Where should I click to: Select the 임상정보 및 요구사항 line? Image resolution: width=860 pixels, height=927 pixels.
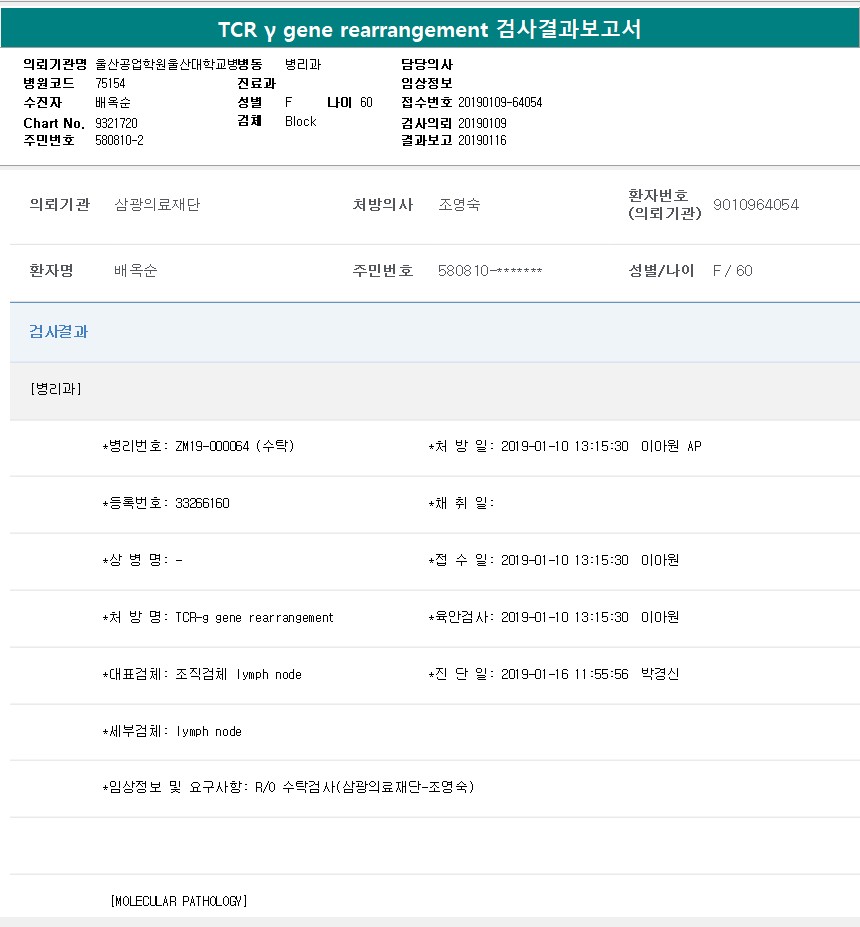288,787
